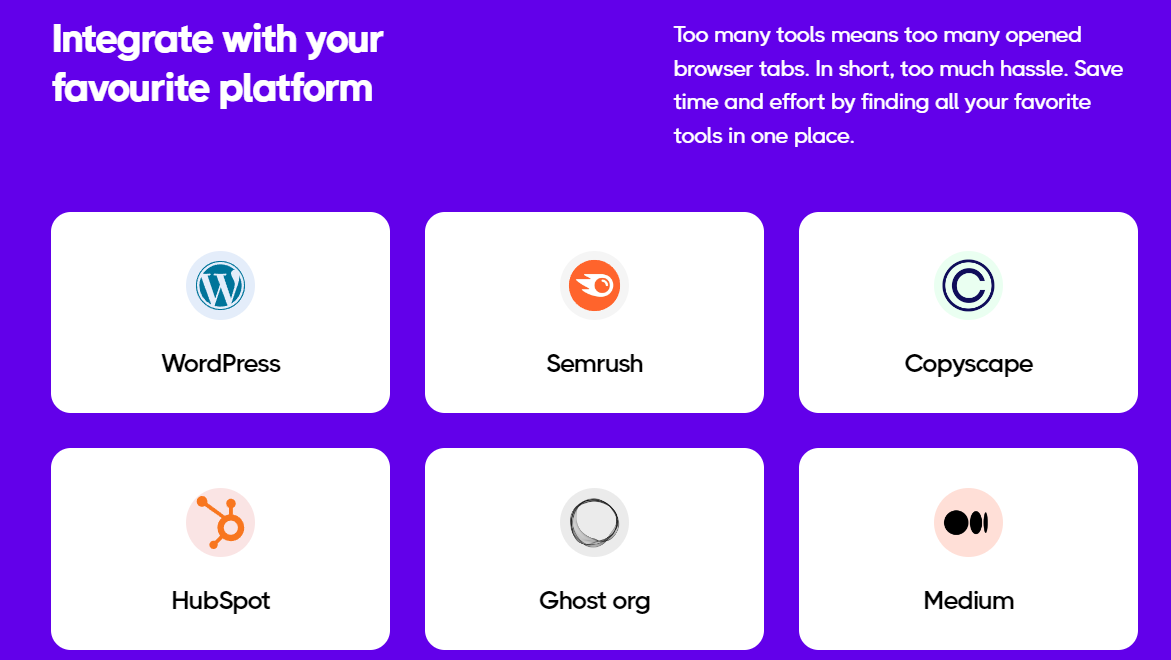
Task: Click the Semrush fireball icon
Action: 594,286
